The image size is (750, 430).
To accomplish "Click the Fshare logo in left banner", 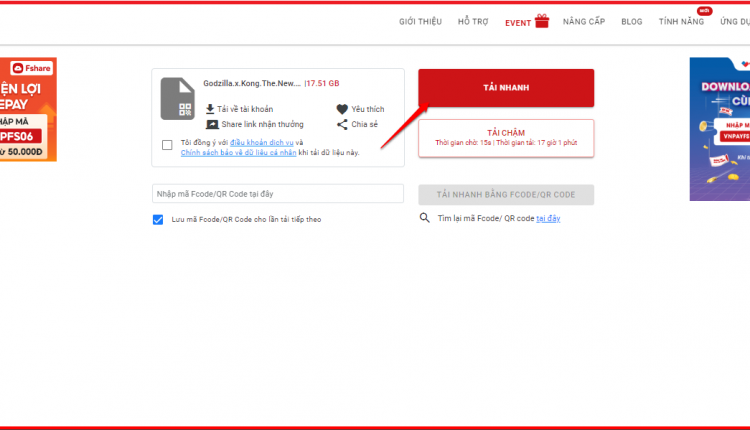I will [32, 68].
